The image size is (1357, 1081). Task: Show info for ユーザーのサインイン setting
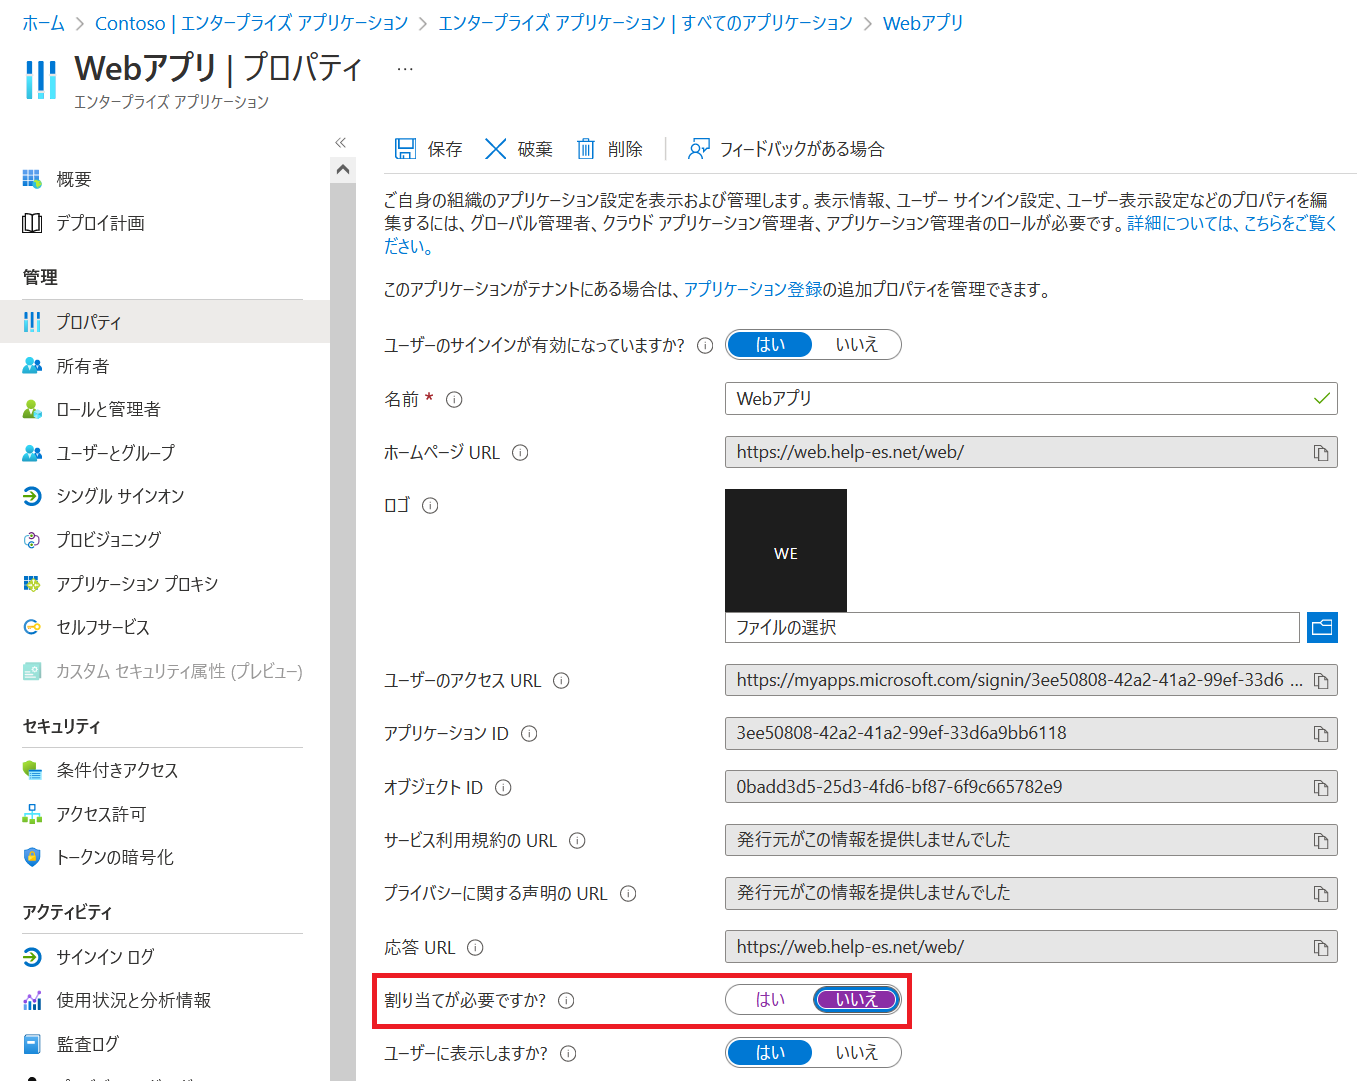tap(705, 346)
